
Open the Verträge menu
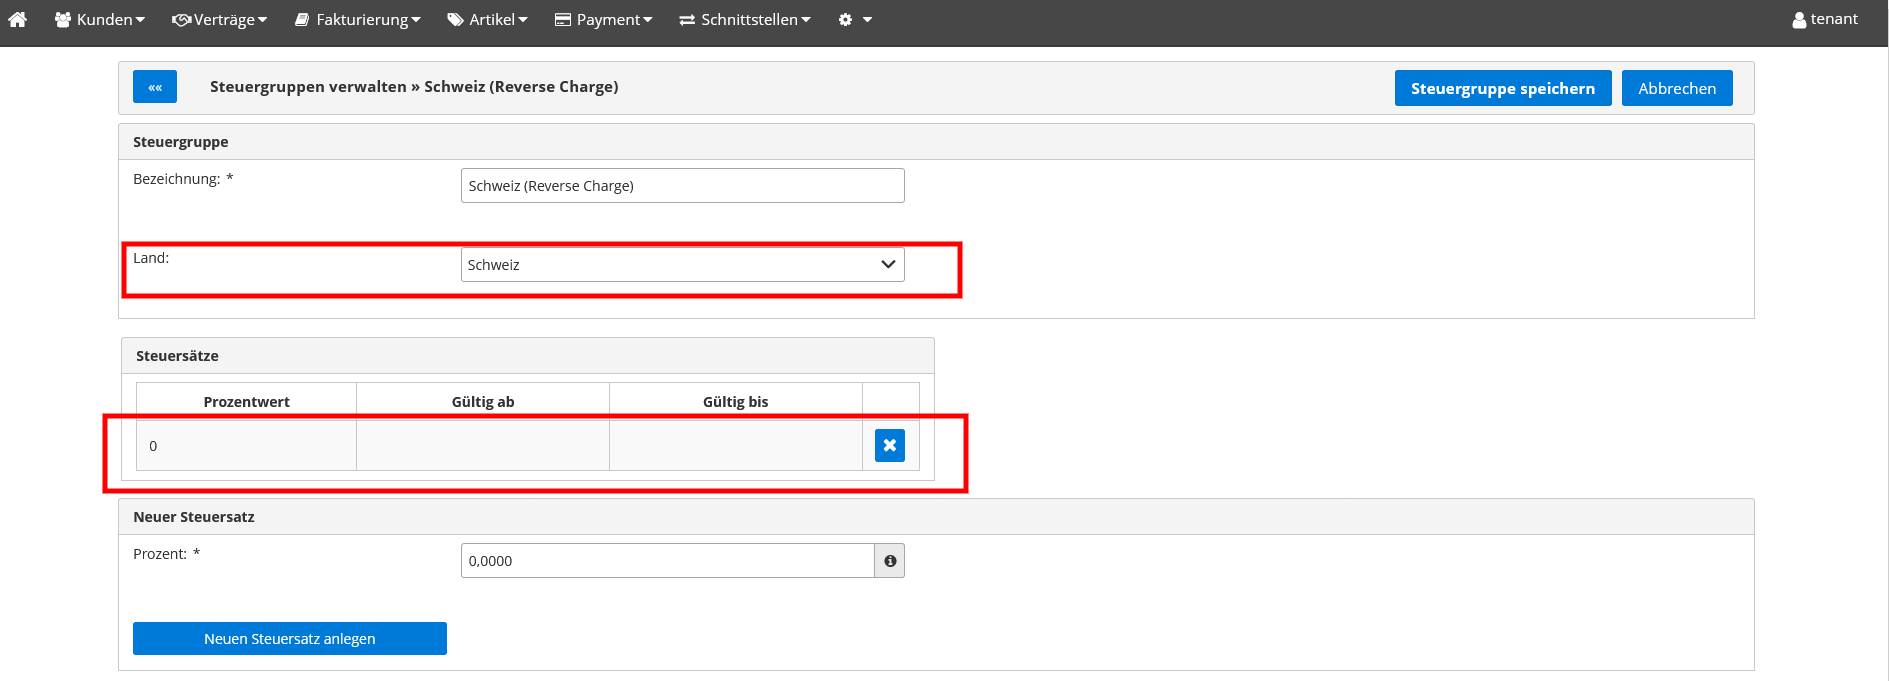coord(219,19)
